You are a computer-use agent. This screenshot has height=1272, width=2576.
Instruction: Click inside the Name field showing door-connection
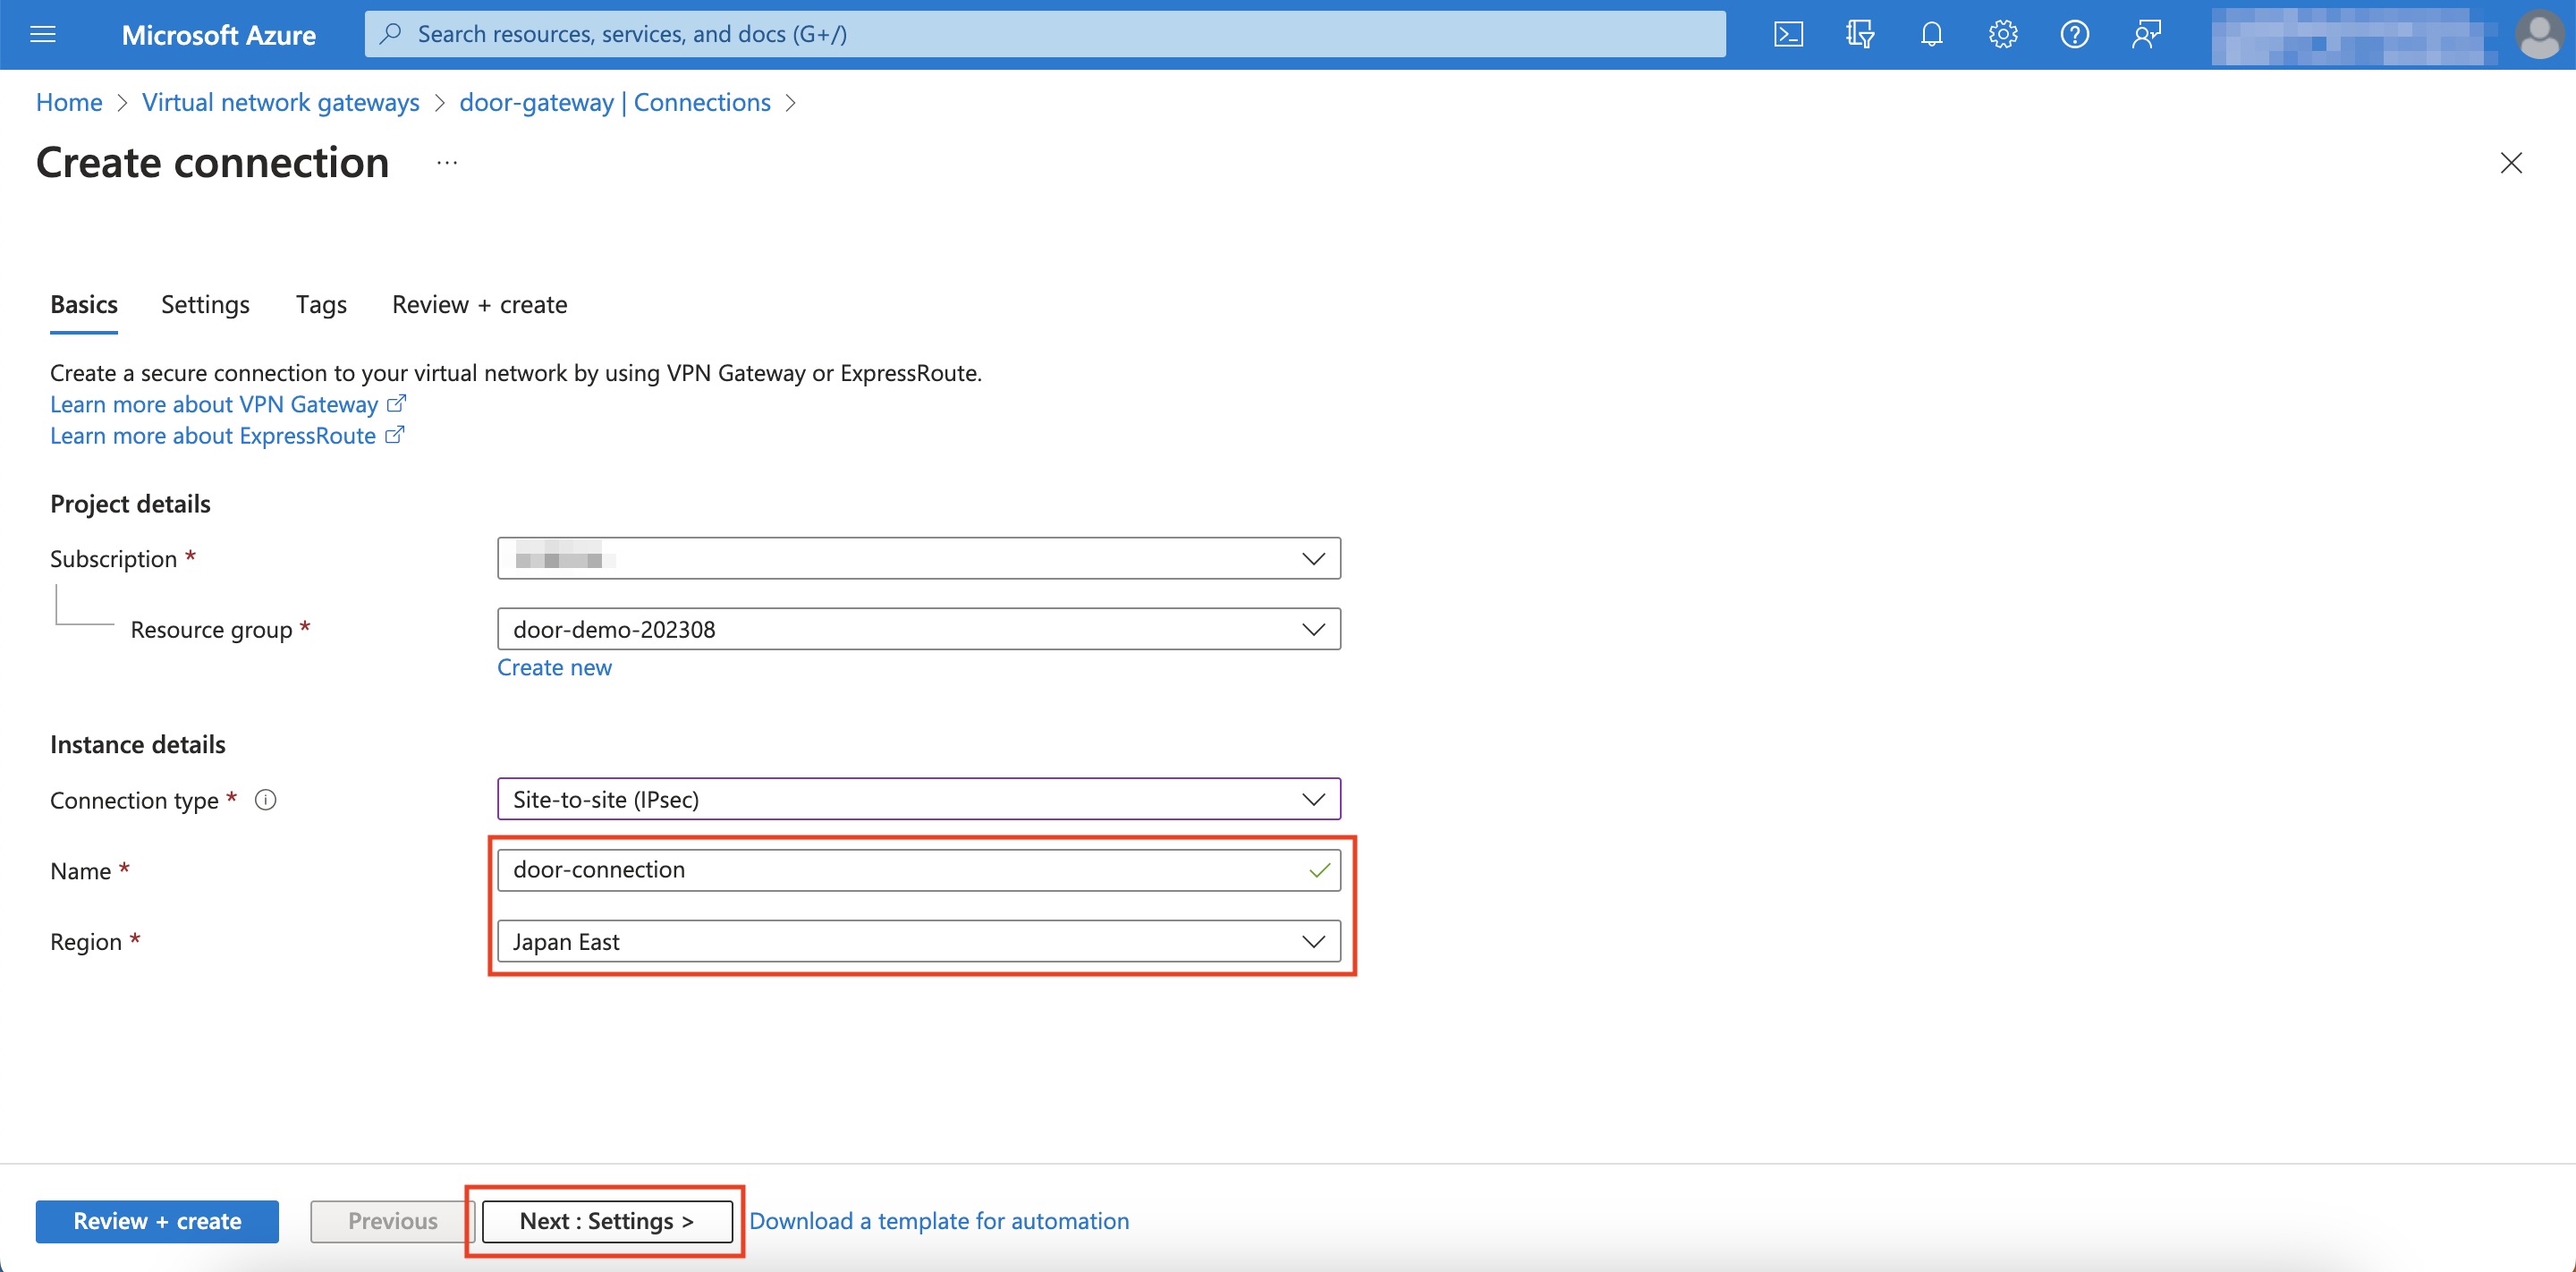pos(900,869)
